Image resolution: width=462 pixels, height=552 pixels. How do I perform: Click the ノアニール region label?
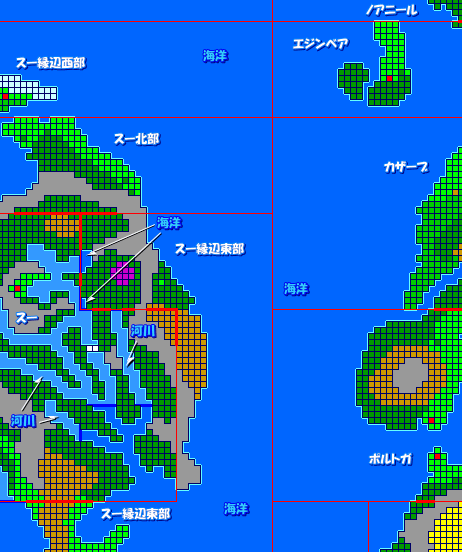tap(392, 10)
